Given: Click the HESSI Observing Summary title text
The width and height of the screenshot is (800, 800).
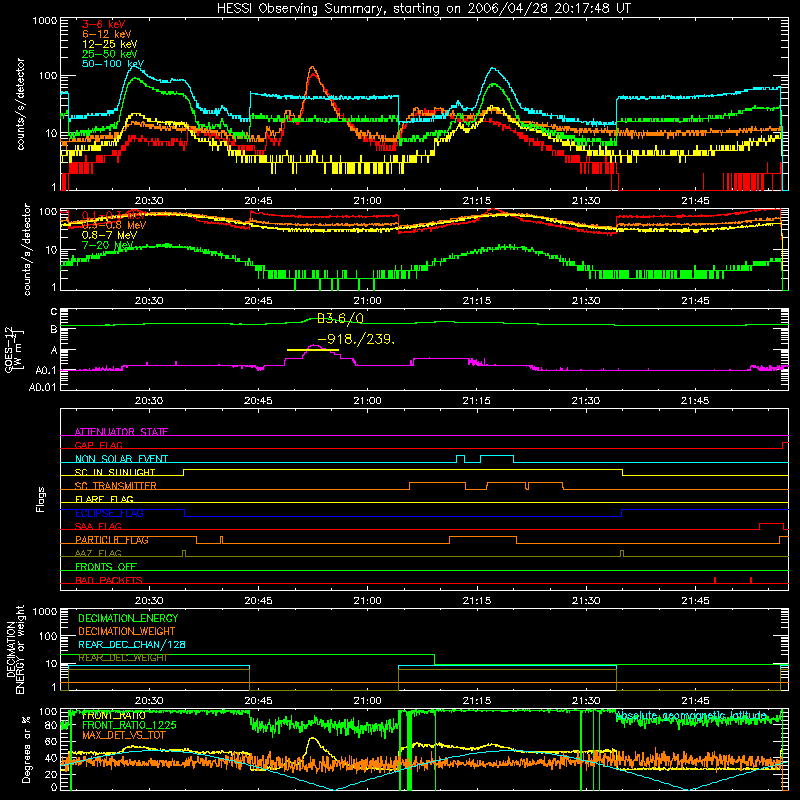Looking at the screenshot, I should (x=424, y=9).
